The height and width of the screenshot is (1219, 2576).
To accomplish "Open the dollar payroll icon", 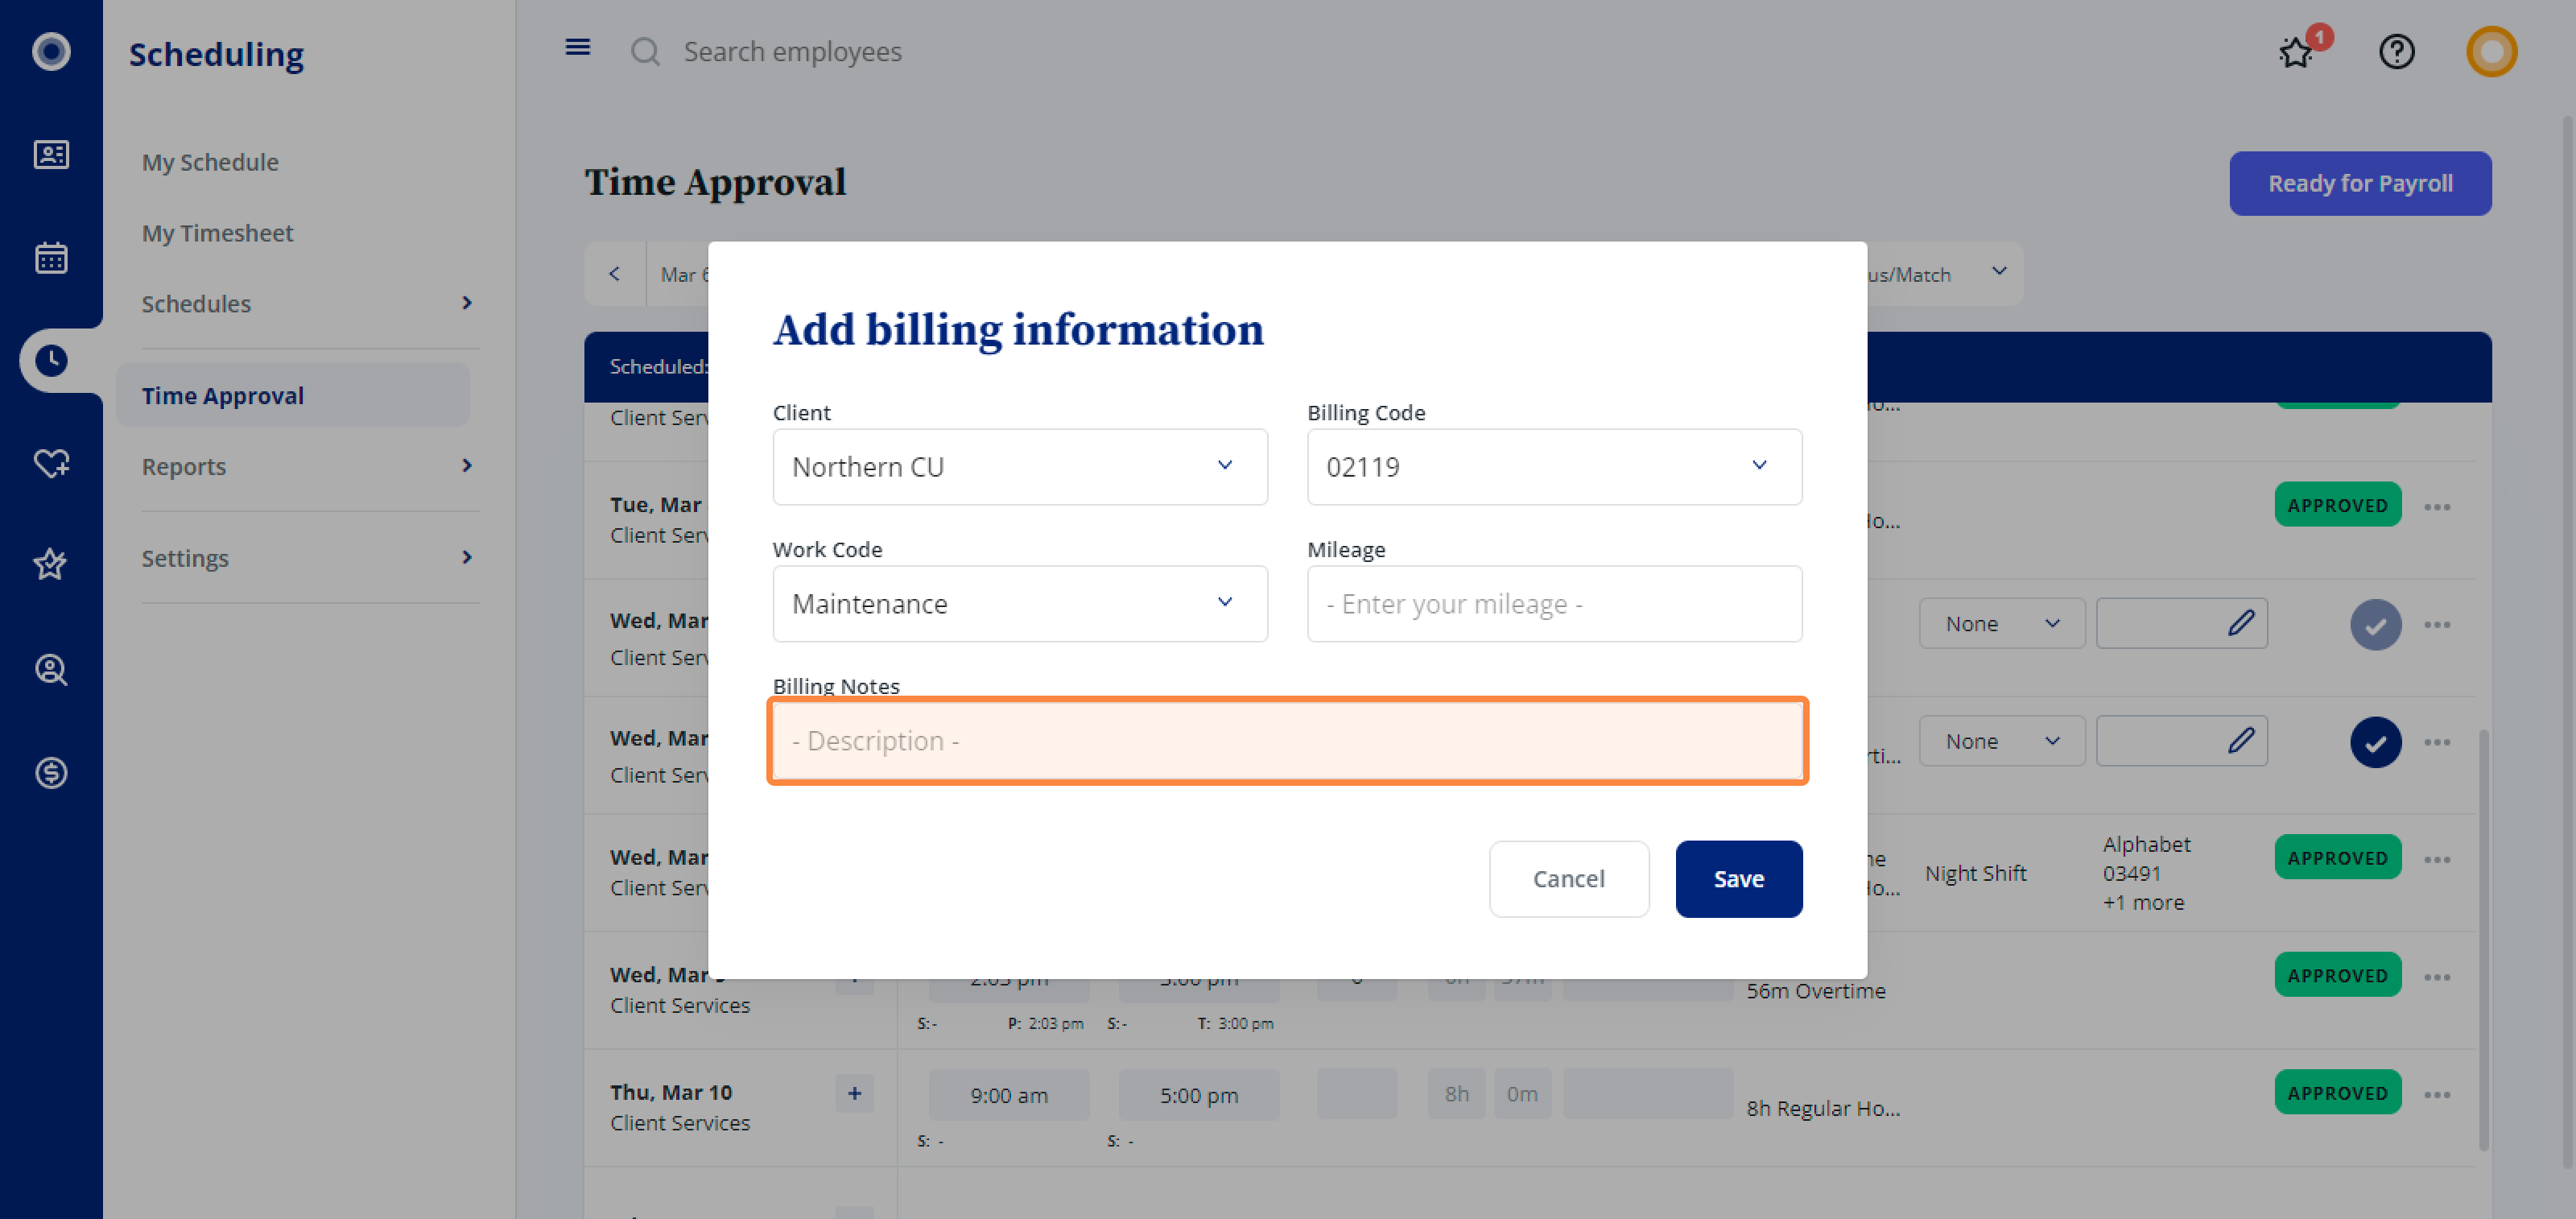I will 51,772.
